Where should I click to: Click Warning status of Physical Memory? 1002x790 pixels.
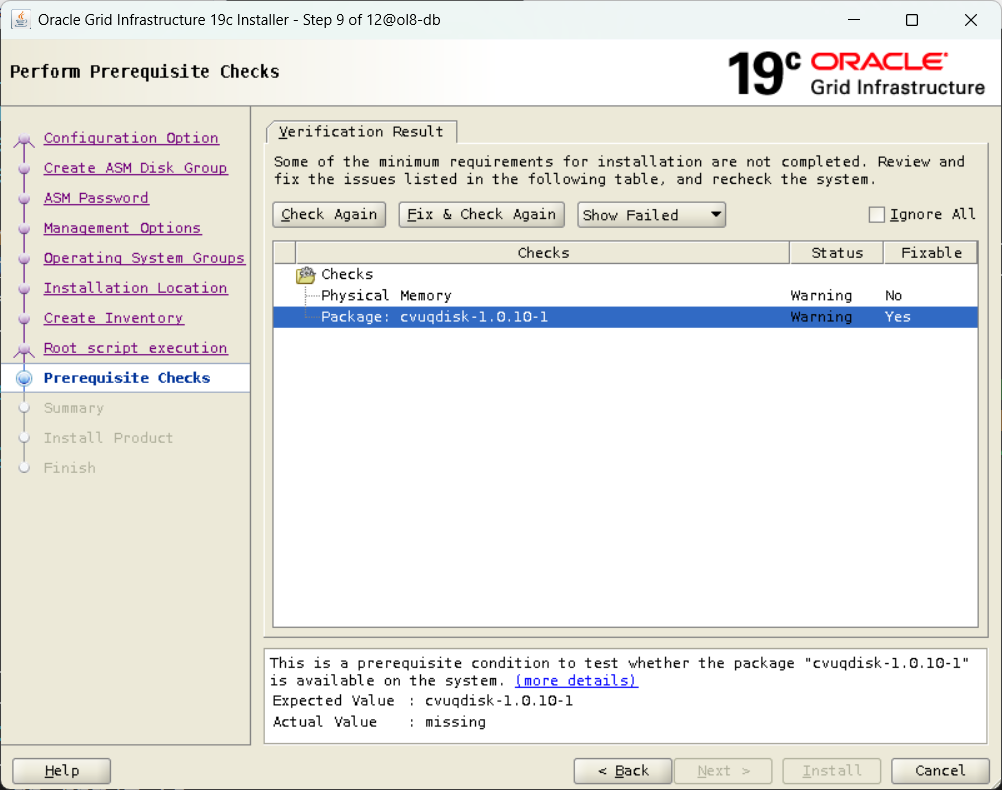(821, 296)
